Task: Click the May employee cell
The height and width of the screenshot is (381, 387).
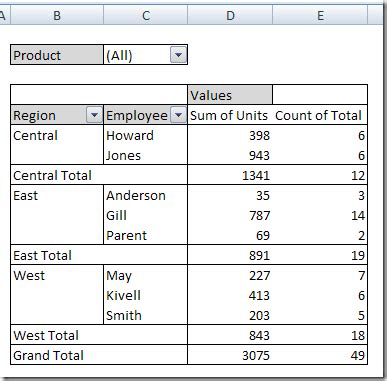Action: tap(146, 275)
